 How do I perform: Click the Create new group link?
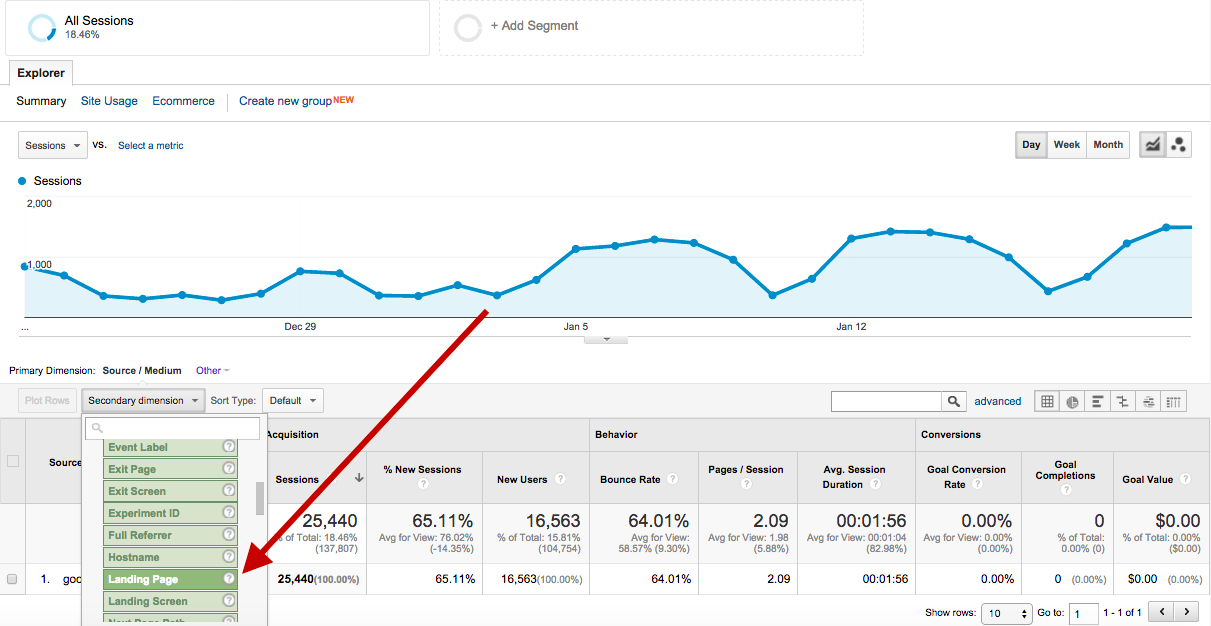point(285,100)
